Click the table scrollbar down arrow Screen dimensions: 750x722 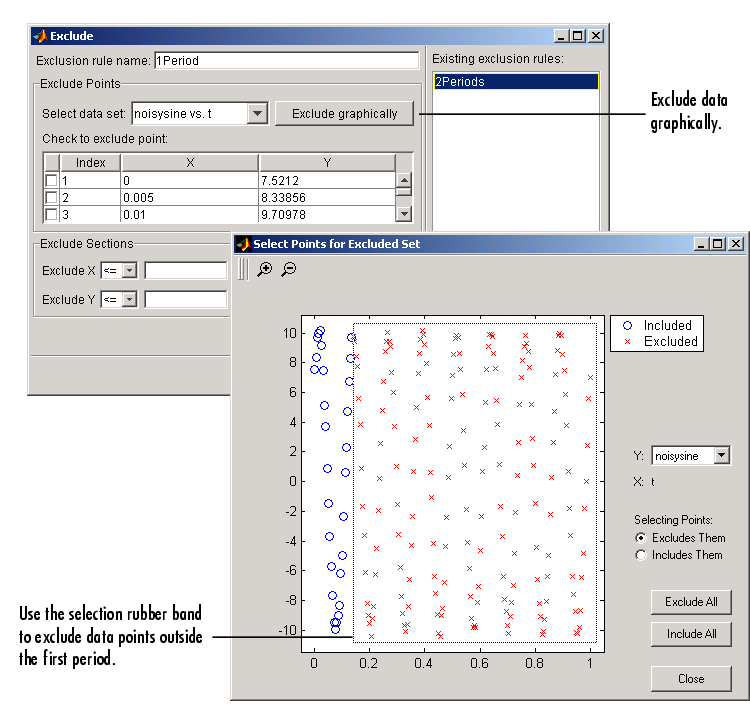404,214
